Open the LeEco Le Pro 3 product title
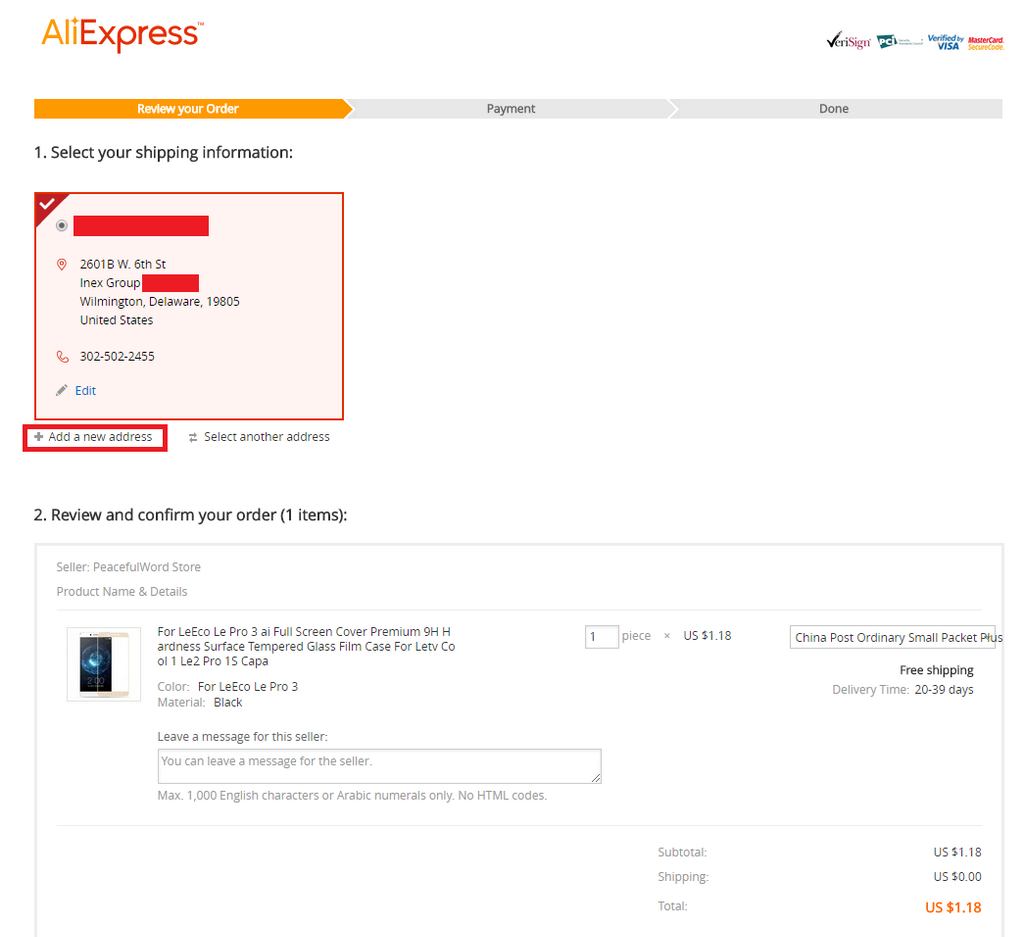The height and width of the screenshot is (937, 1024). [306, 646]
